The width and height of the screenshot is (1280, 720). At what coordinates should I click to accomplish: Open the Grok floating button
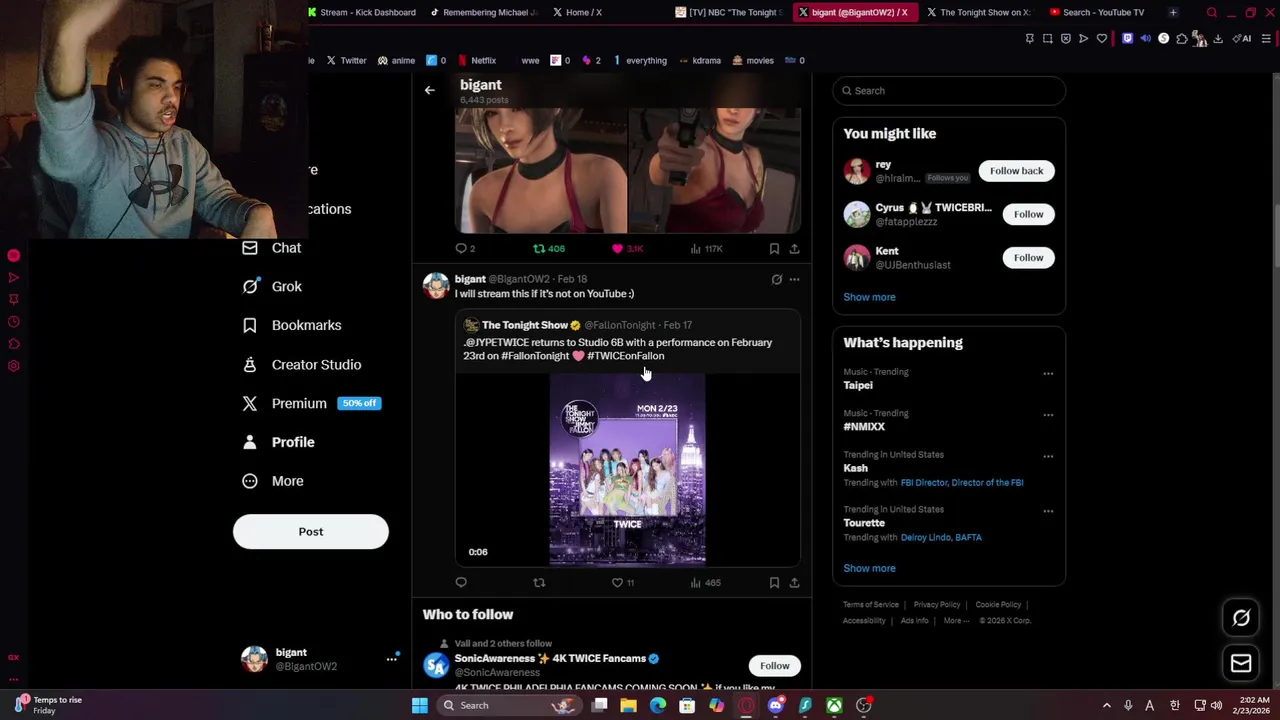pos(1241,618)
